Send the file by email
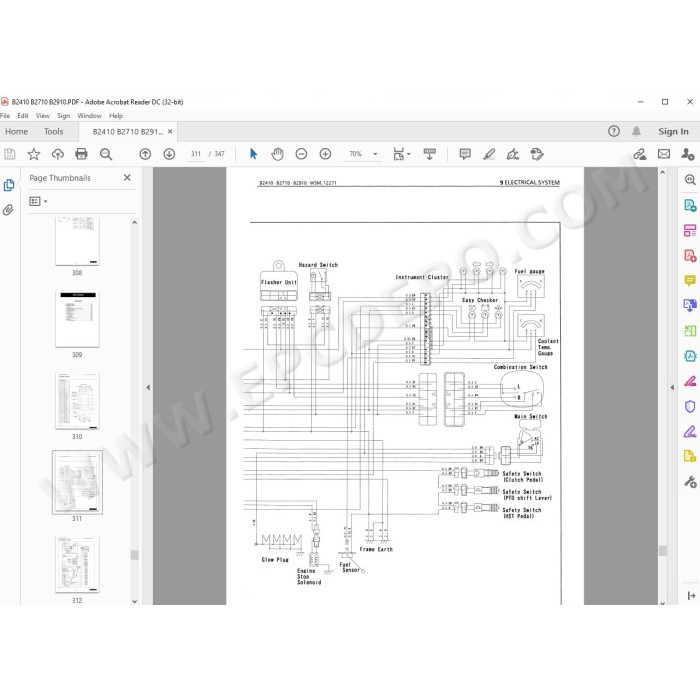The image size is (700, 700). 664,154
